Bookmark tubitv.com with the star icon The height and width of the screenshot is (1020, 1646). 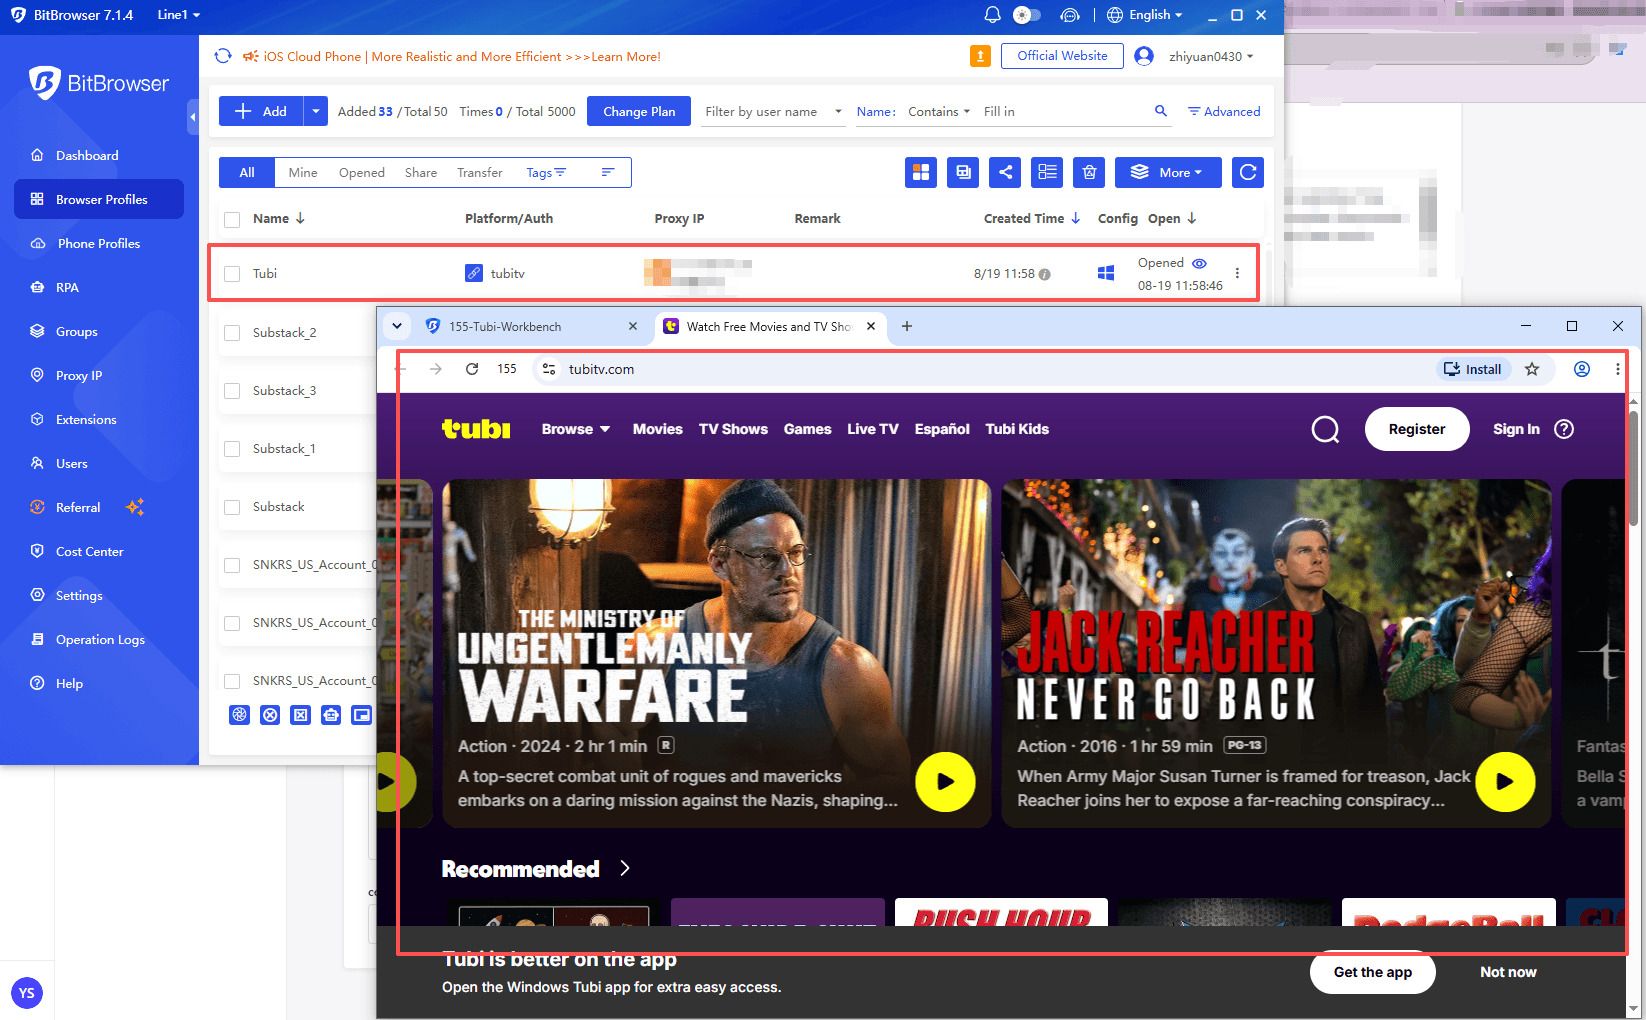pos(1532,369)
